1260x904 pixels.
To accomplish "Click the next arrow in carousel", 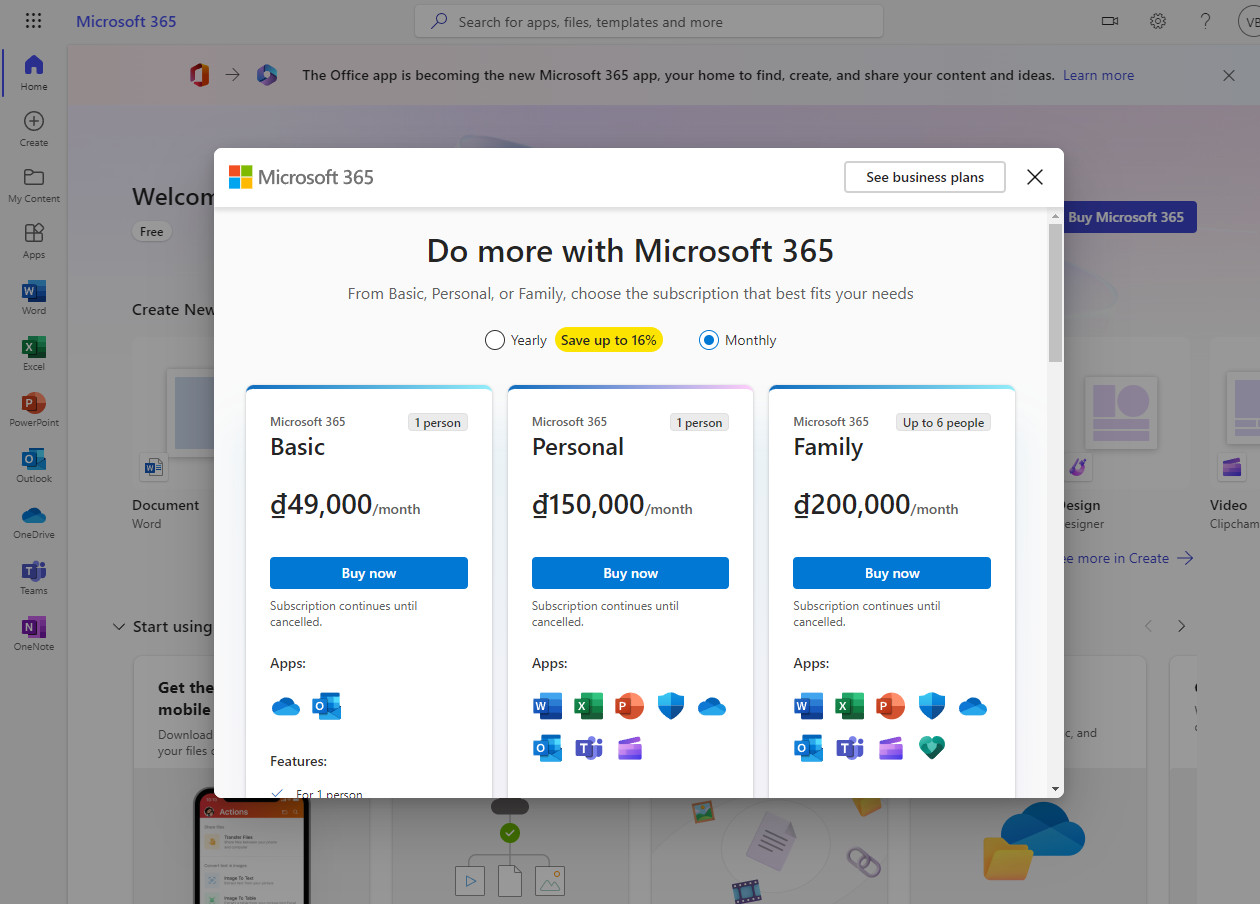I will (1181, 626).
